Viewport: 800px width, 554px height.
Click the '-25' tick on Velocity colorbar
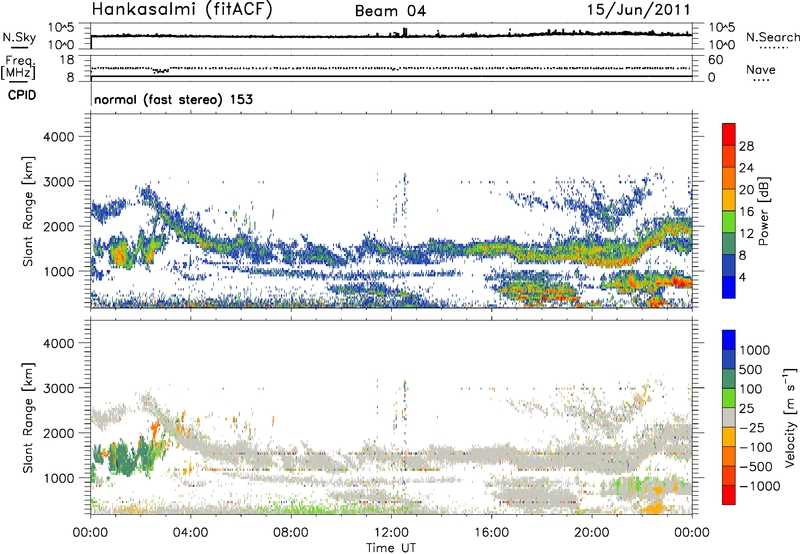[752, 427]
